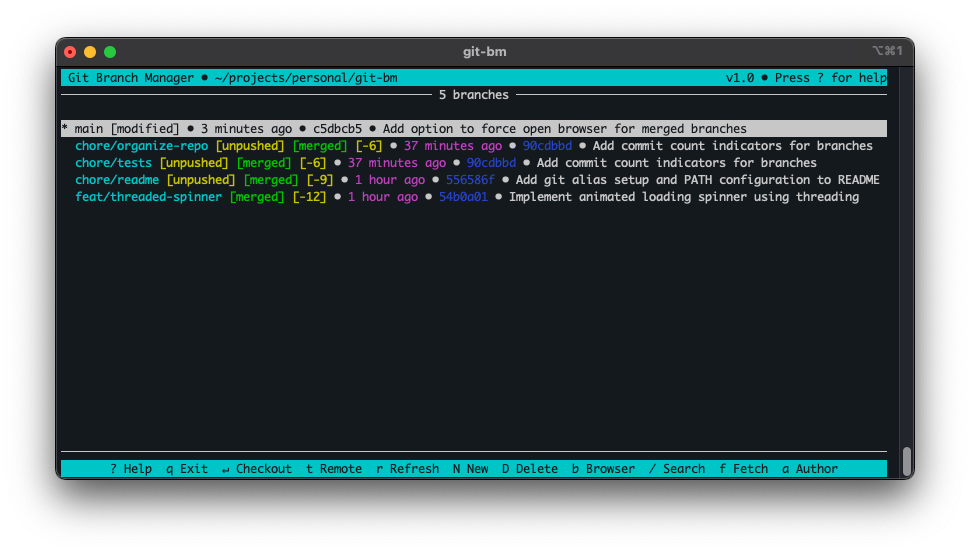Click the [unpushed] tag on chore/readme
The width and height of the screenshot is (970, 553).
pyautogui.click(x=201, y=180)
